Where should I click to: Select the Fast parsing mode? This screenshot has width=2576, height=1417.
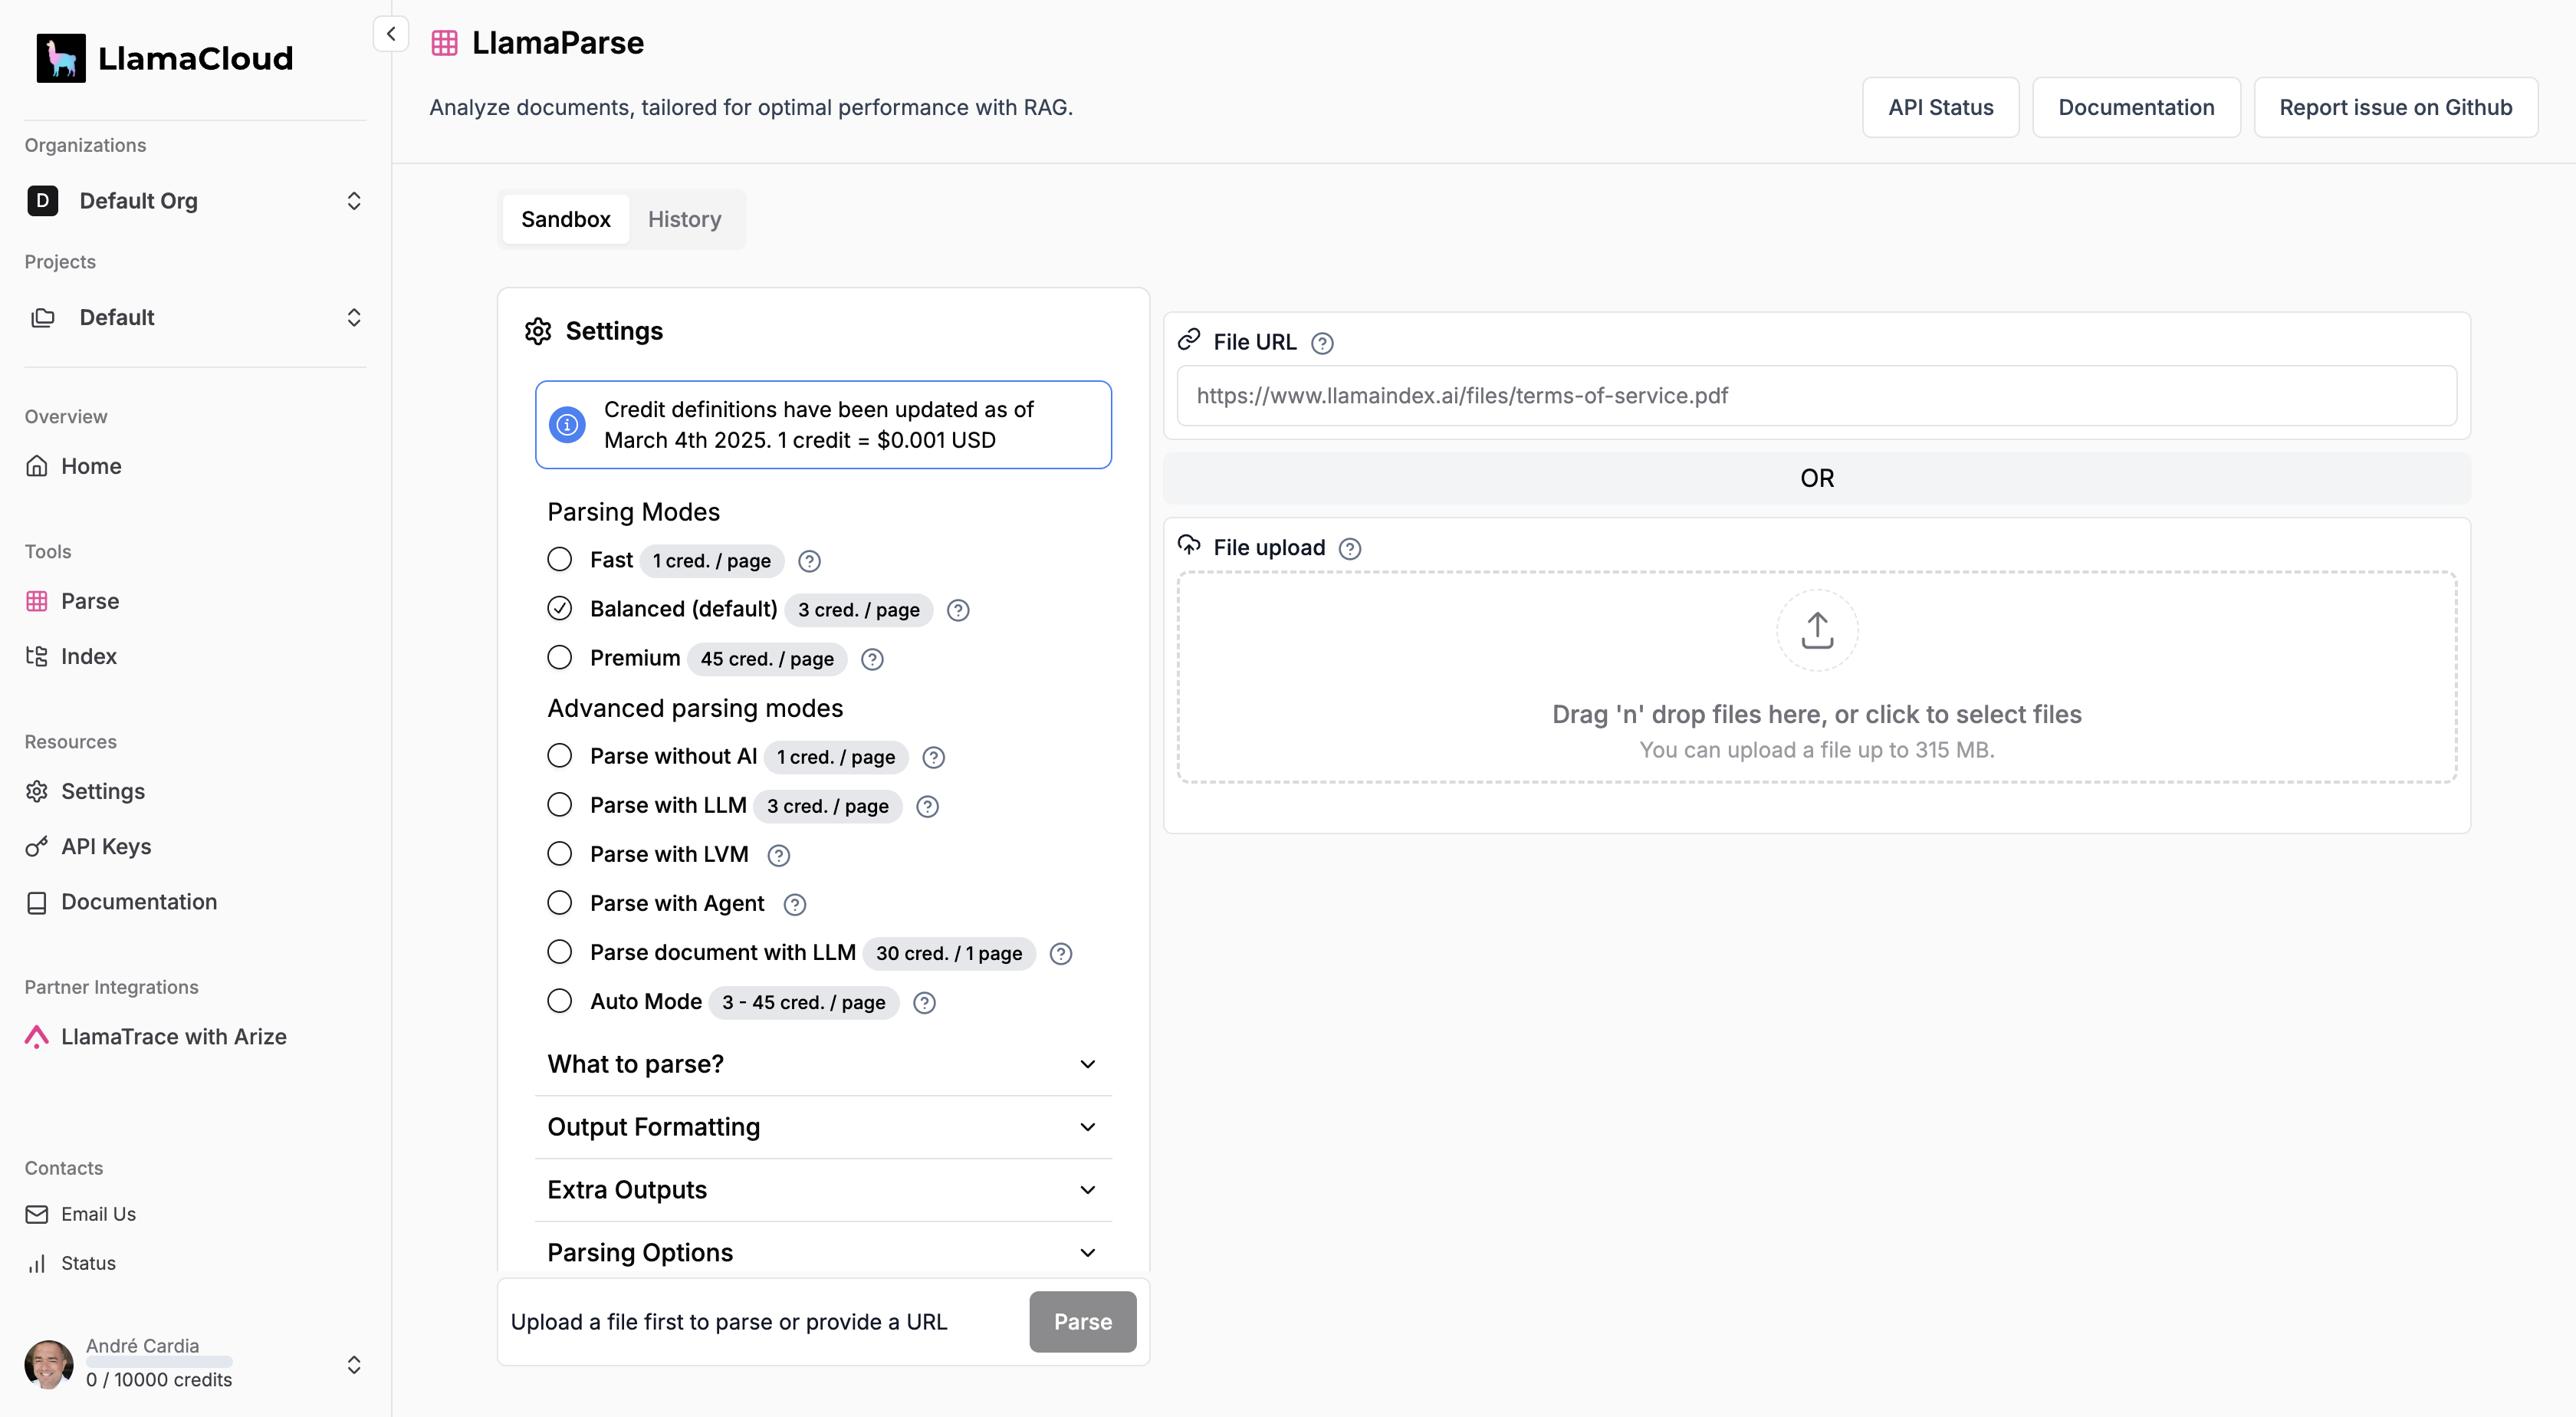pyautogui.click(x=560, y=560)
